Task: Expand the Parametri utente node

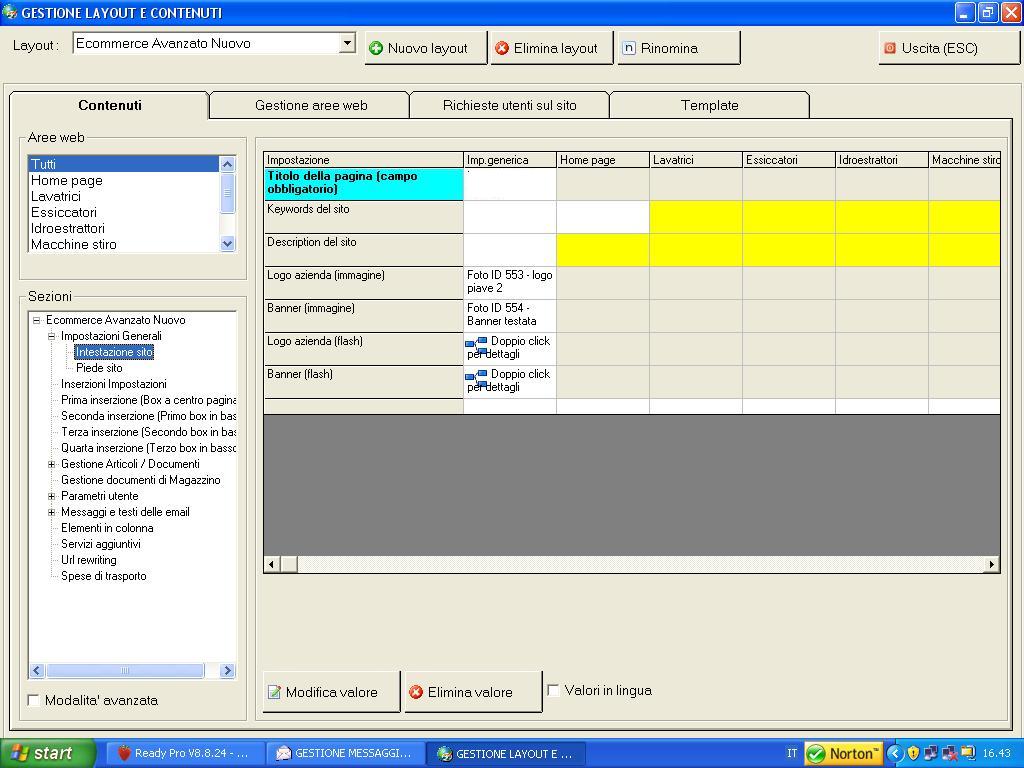Action: click(x=52, y=496)
